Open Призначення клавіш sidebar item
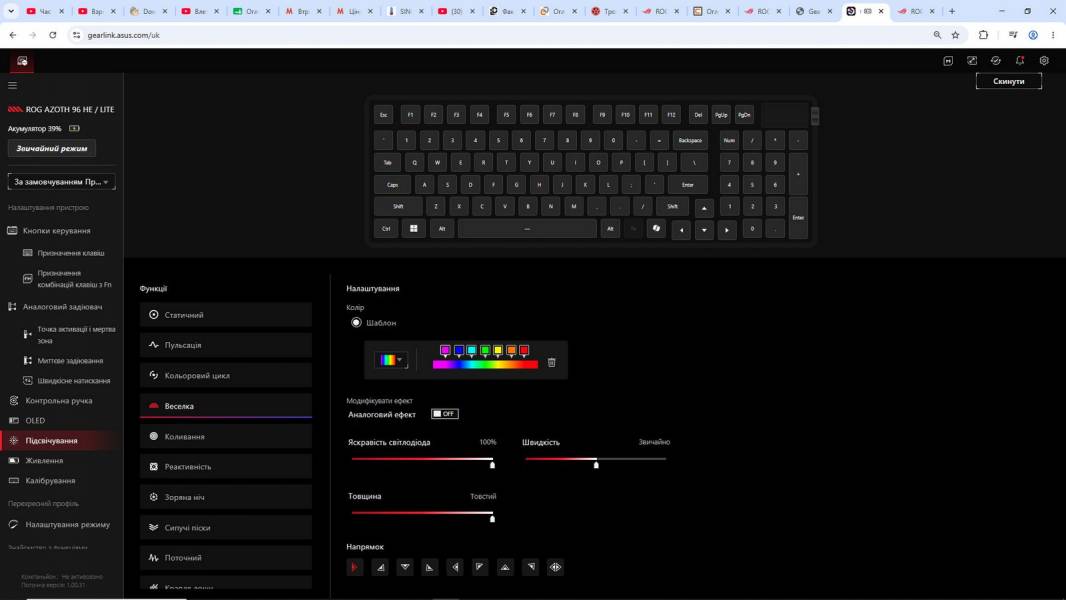 click(x=71, y=253)
